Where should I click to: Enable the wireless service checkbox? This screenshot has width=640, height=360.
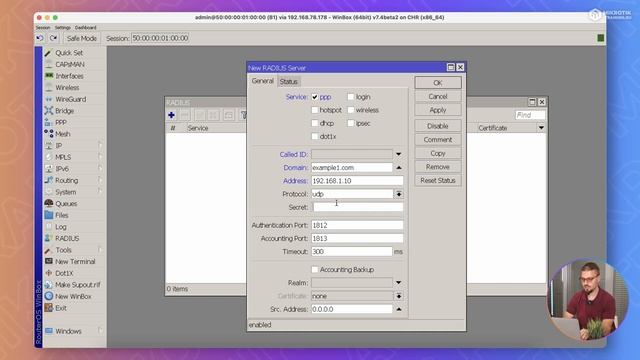point(351,110)
